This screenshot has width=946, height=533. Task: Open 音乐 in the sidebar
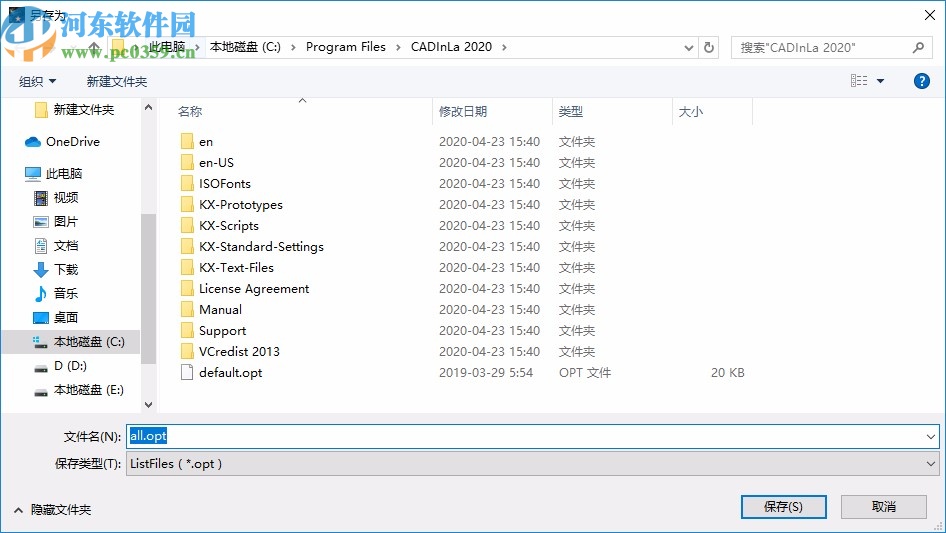coord(56,293)
